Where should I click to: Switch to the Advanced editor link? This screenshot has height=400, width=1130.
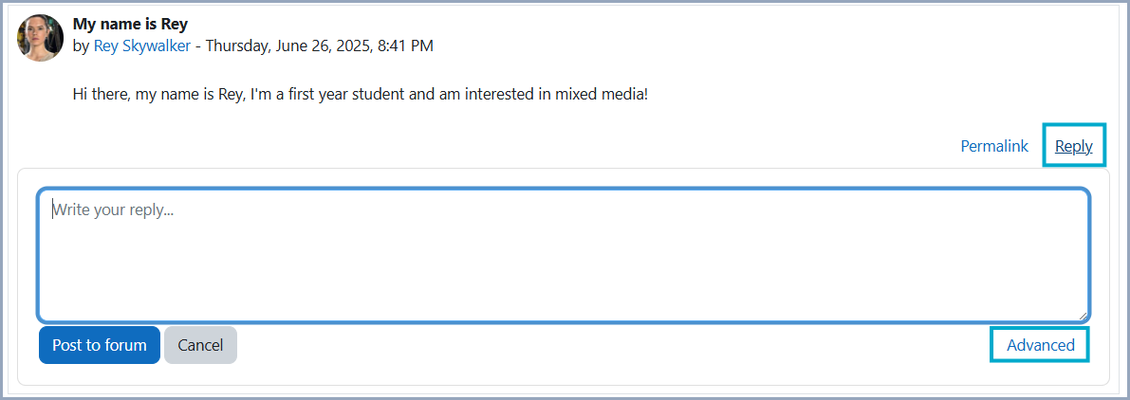point(1040,345)
